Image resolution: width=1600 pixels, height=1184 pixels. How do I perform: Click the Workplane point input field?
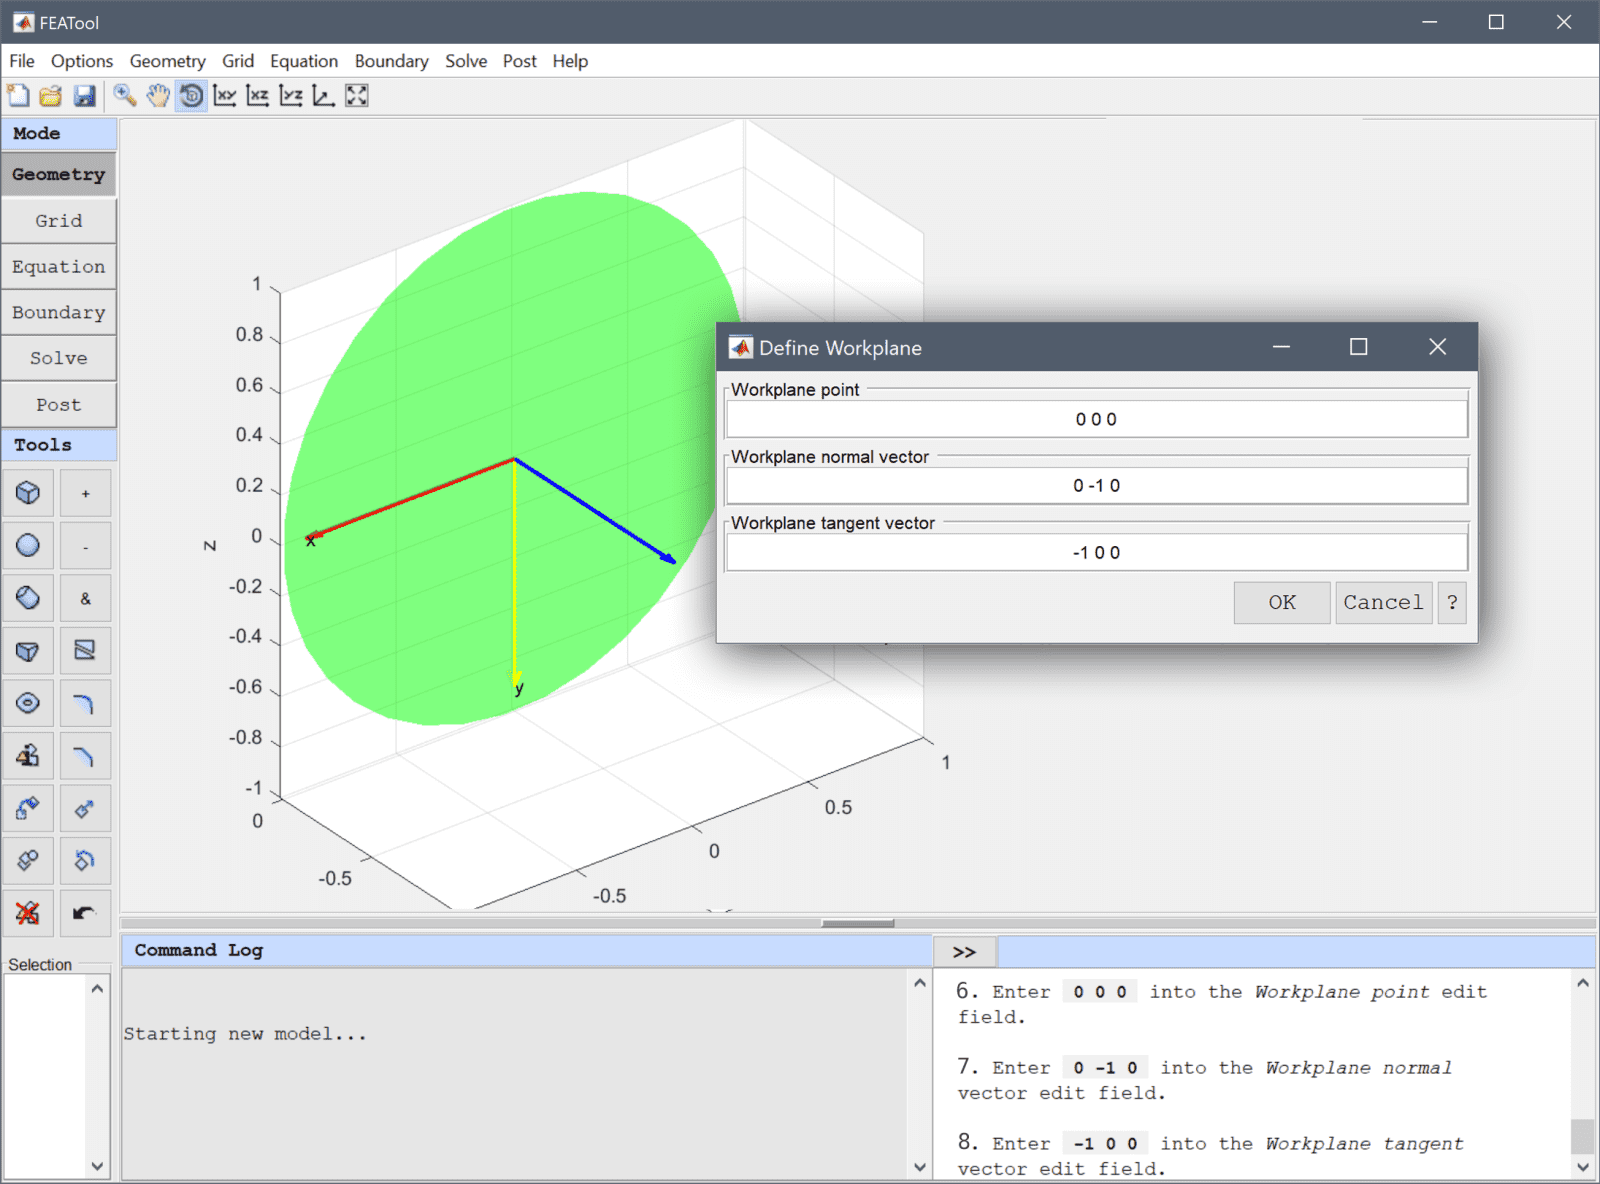(1097, 419)
